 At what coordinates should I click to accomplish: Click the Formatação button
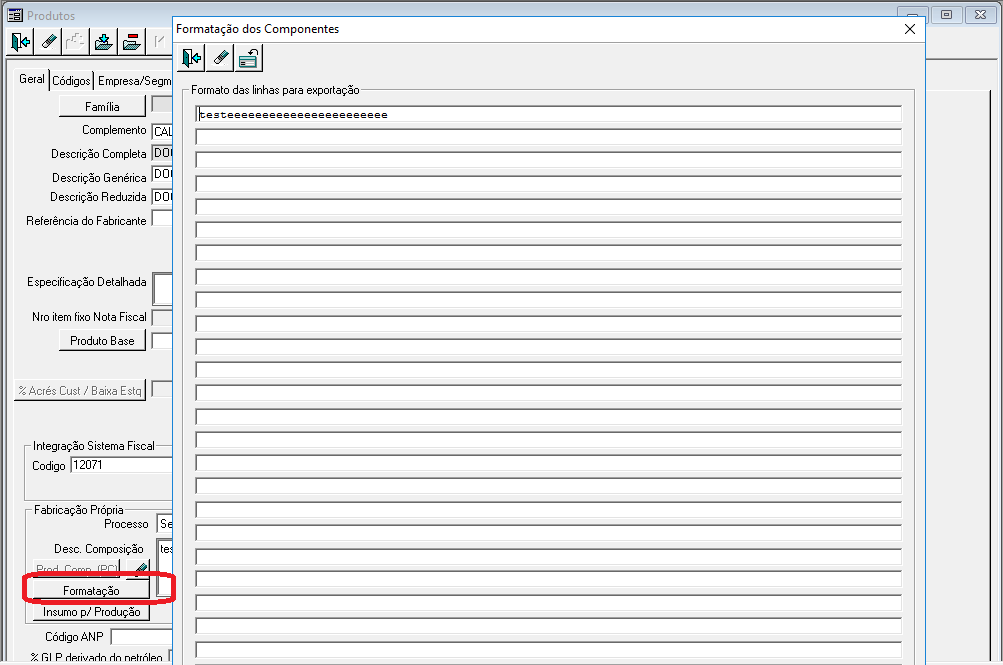tap(91, 590)
